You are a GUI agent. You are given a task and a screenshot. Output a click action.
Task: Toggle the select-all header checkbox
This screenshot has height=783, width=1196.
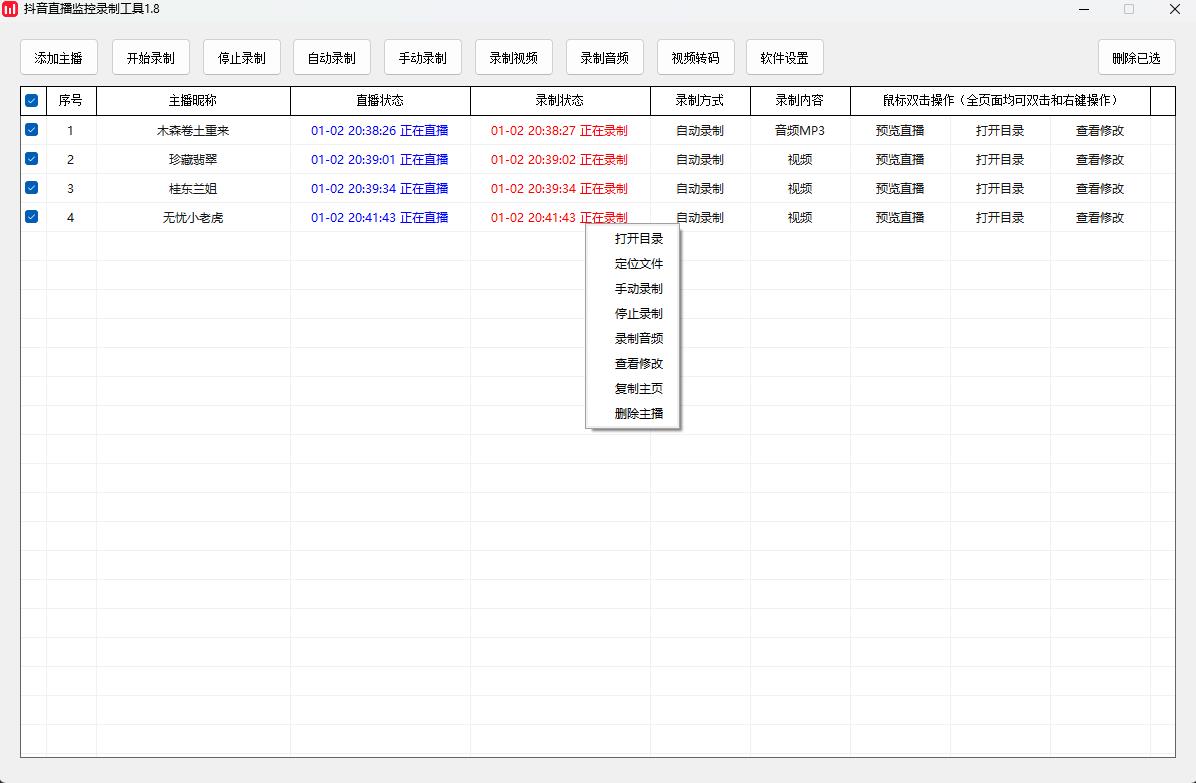click(32, 101)
